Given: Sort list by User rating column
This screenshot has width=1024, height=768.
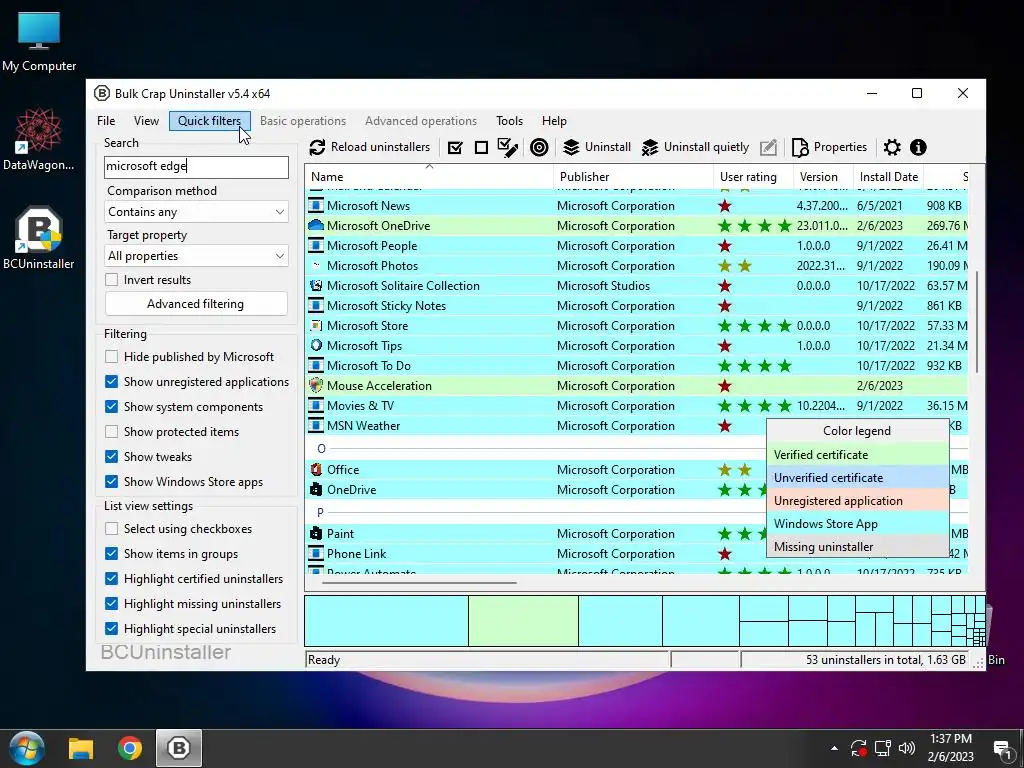Looking at the screenshot, I should [754, 176].
